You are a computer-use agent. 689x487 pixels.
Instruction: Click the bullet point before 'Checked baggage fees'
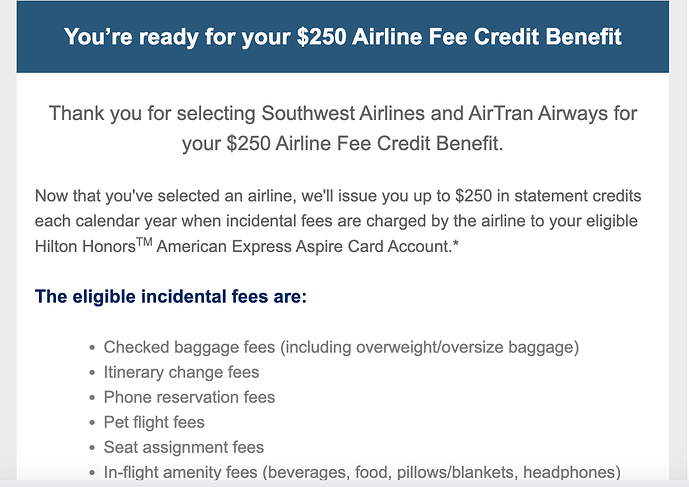[x=92, y=348]
